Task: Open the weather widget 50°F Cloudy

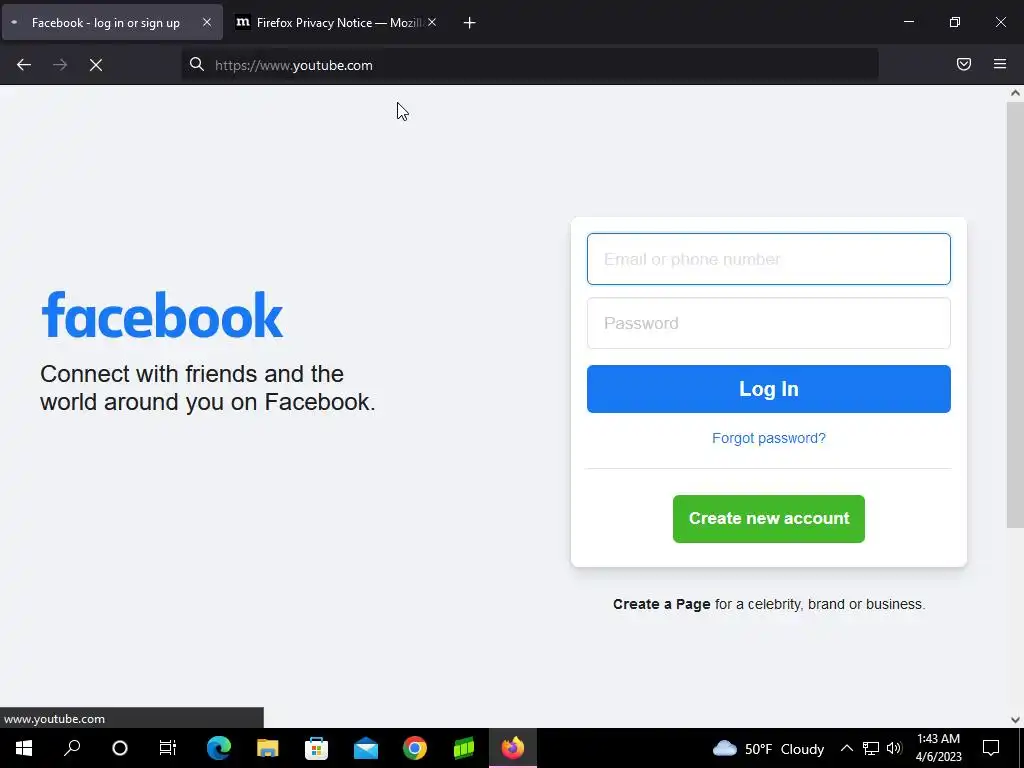Action: point(768,748)
